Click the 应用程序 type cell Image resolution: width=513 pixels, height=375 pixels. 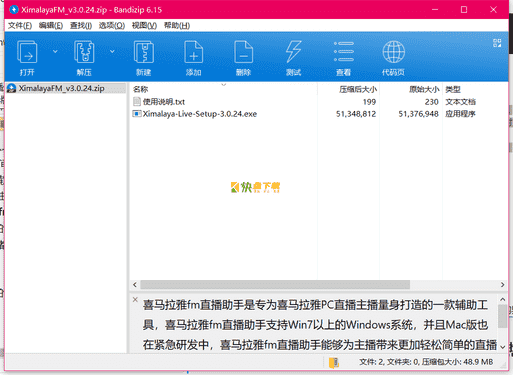460,114
